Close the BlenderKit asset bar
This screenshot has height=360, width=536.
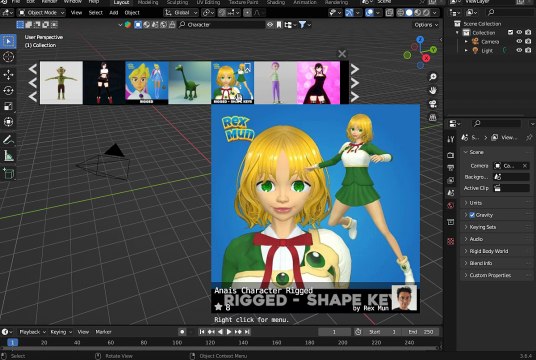point(342,54)
